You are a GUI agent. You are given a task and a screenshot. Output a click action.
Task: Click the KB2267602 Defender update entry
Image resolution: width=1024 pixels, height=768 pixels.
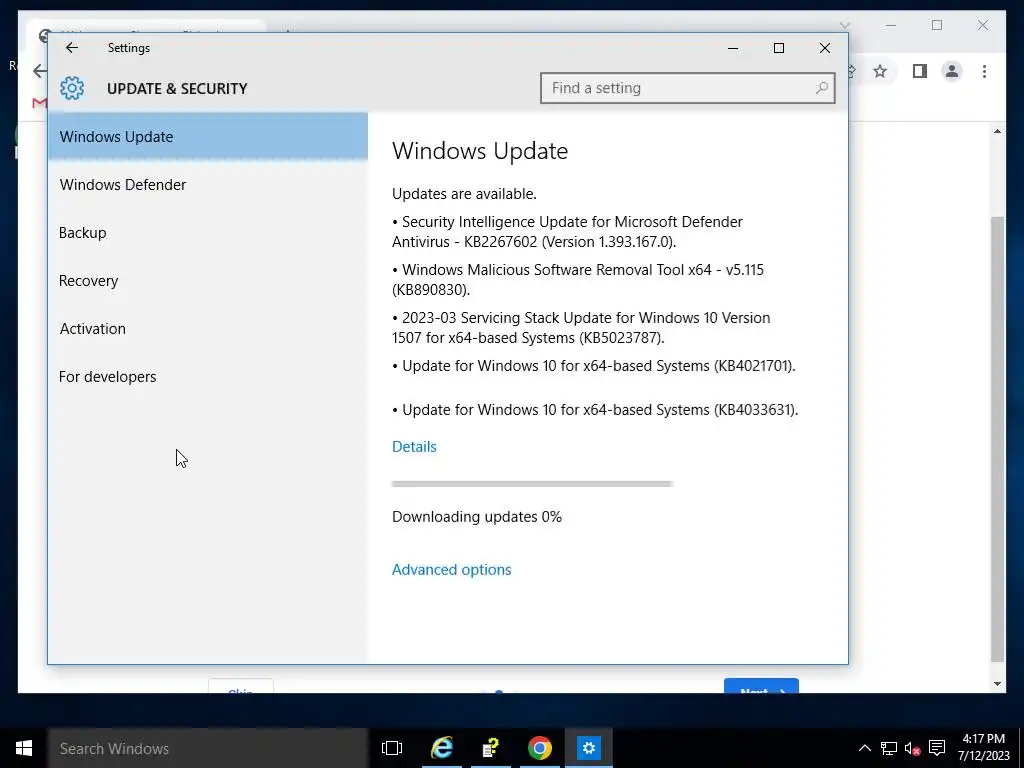[567, 232]
